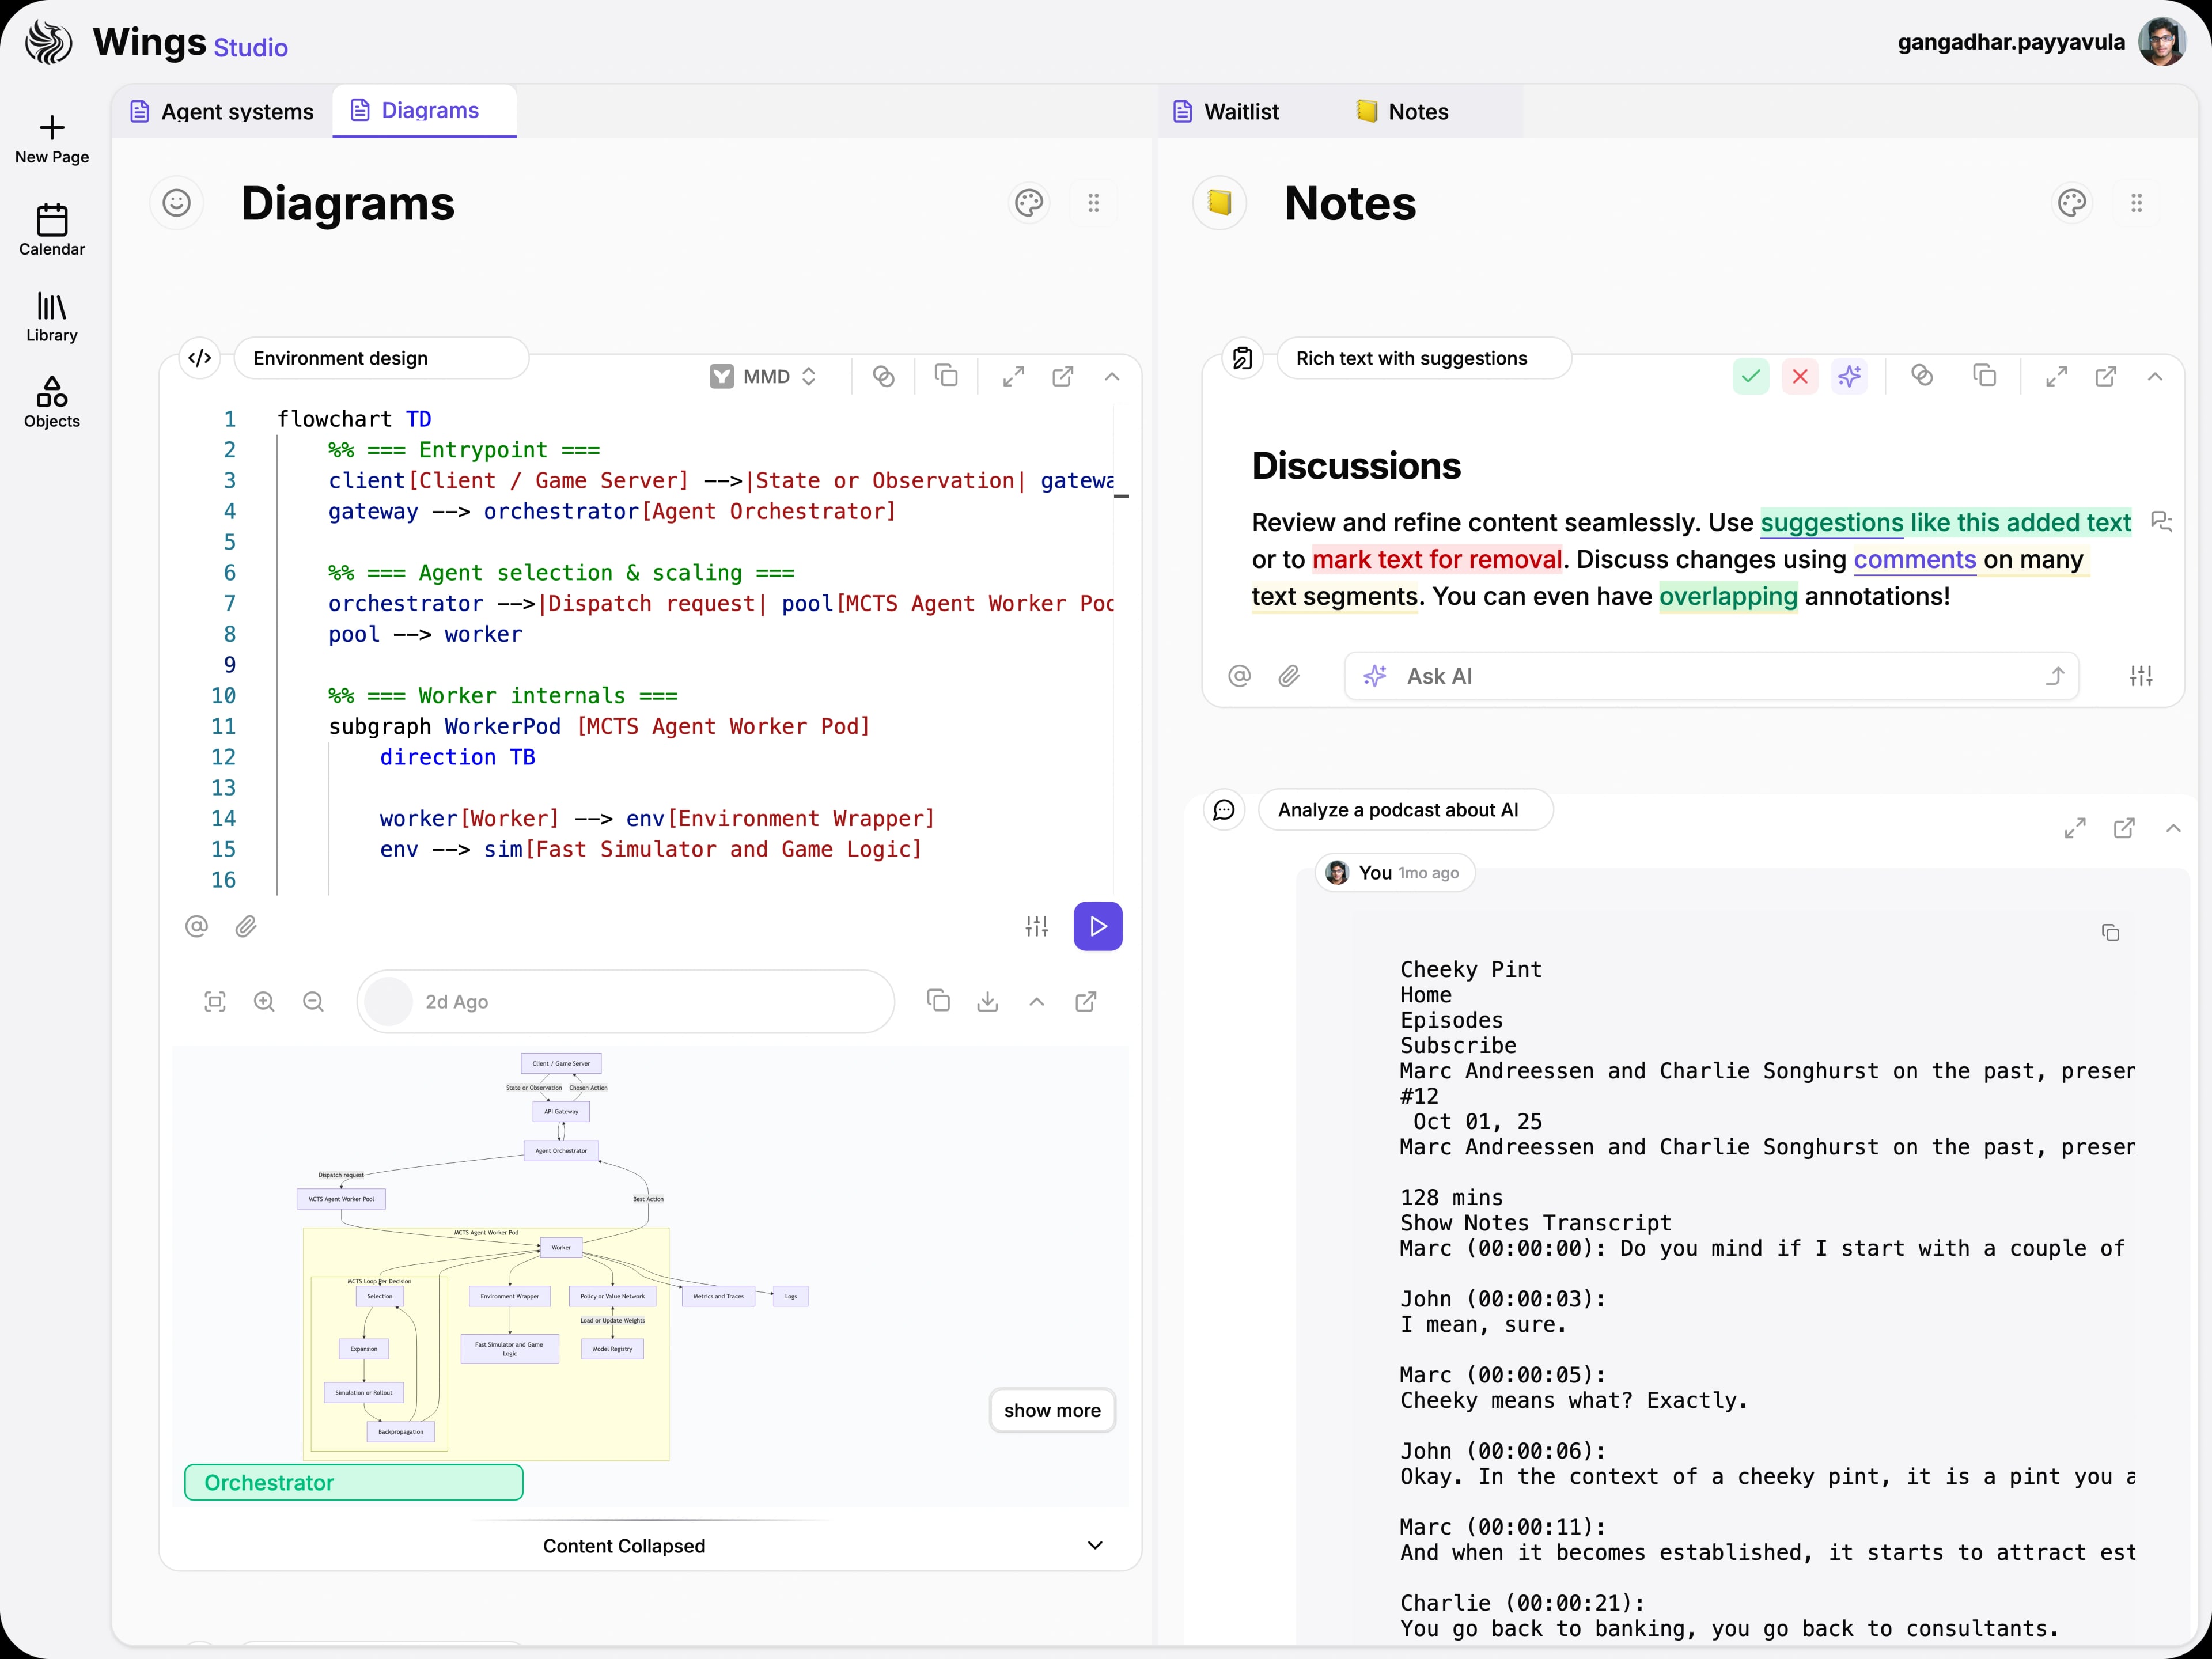Collapse the Environment design code block

(1112, 377)
